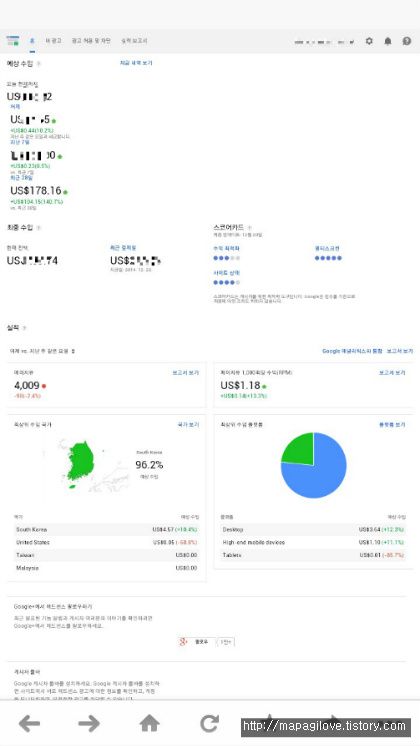Open the 수익 최적화 scorecard link

(226, 248)
